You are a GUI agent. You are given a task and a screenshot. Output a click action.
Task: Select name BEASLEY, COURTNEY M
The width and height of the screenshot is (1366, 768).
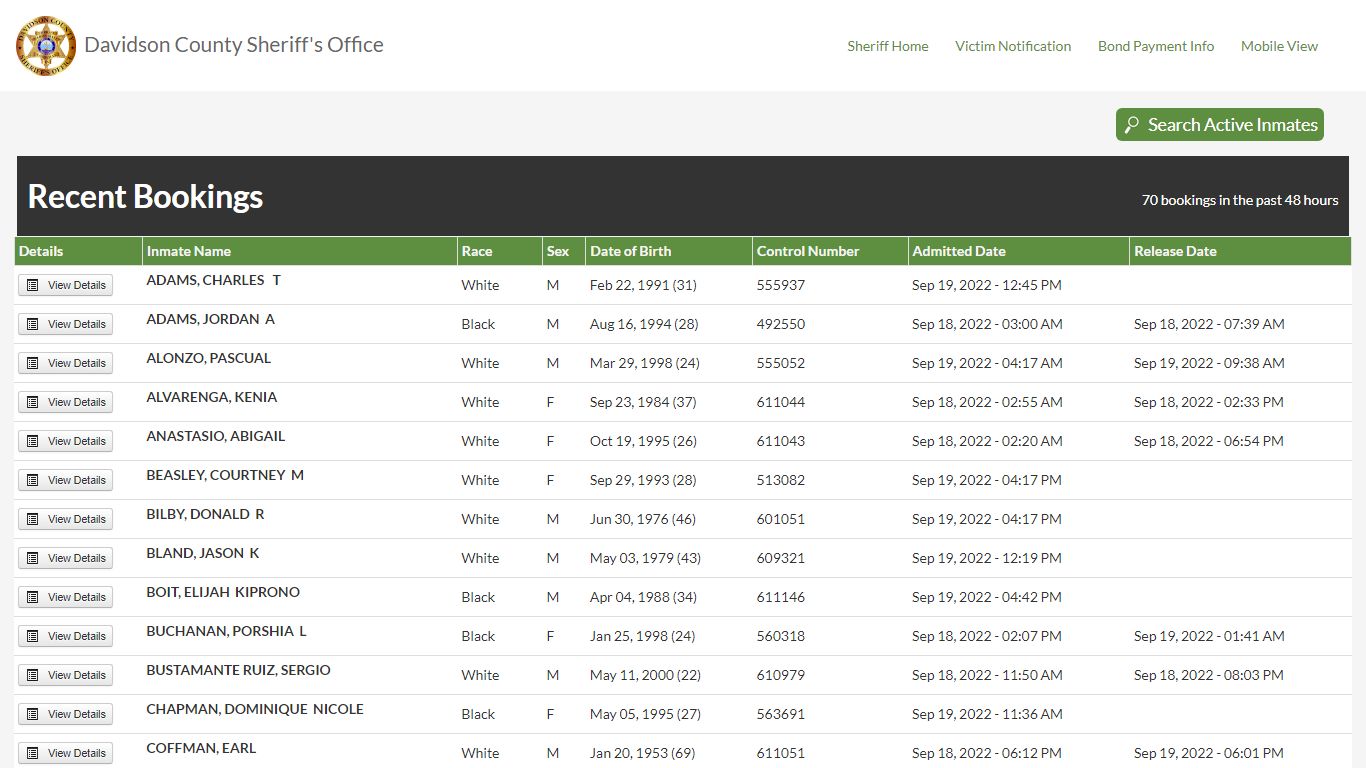tap(225, 475)
